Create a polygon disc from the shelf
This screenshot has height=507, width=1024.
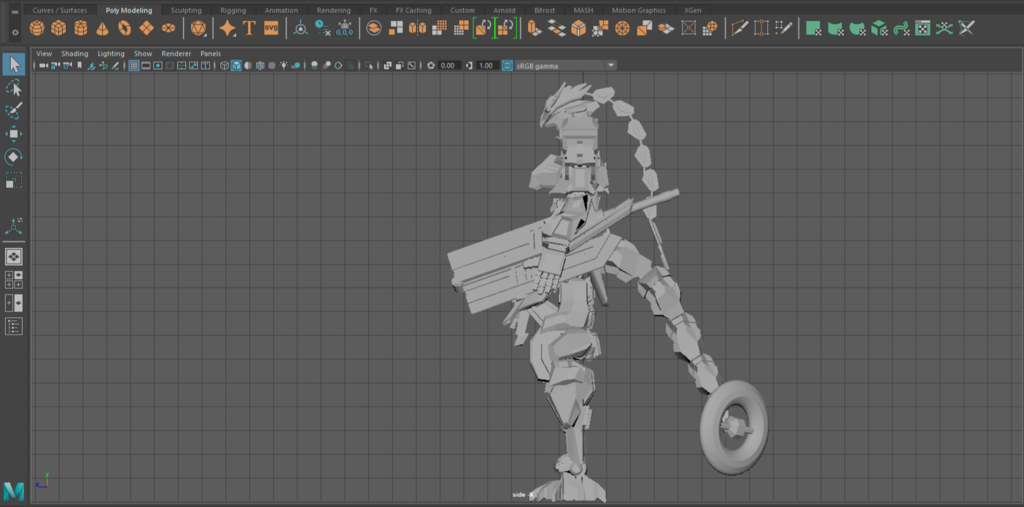[x=168, y=28]
